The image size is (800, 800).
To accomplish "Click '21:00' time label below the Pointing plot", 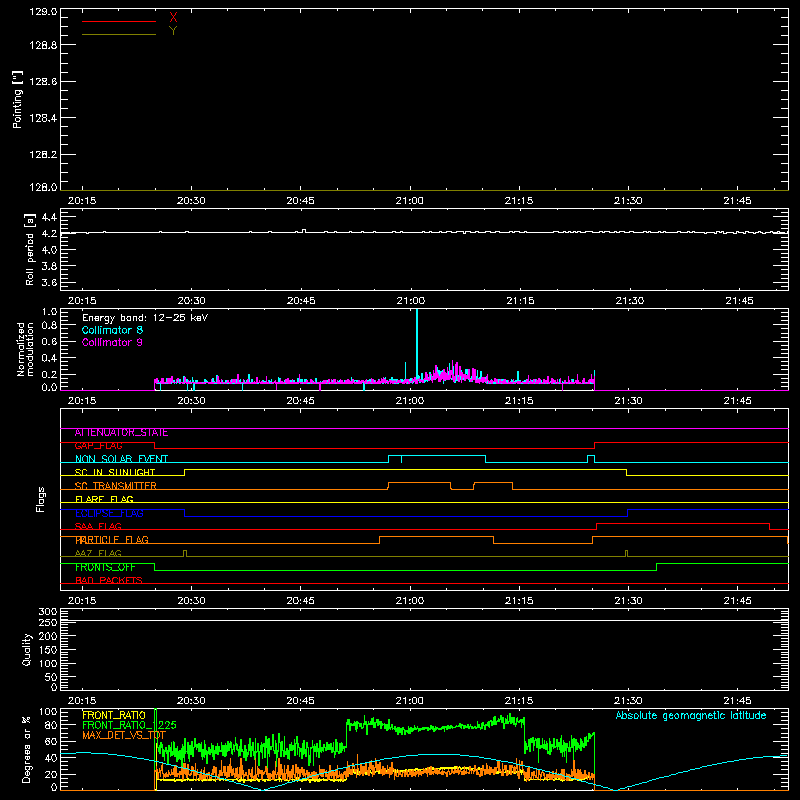I will [x=410, y=201].
